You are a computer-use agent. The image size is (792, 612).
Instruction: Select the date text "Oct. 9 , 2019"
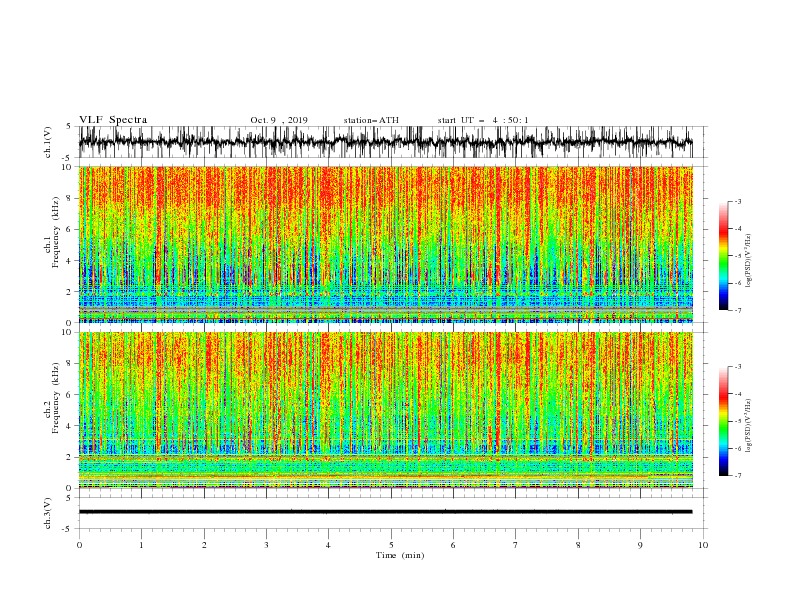click(x=279, y=120)
